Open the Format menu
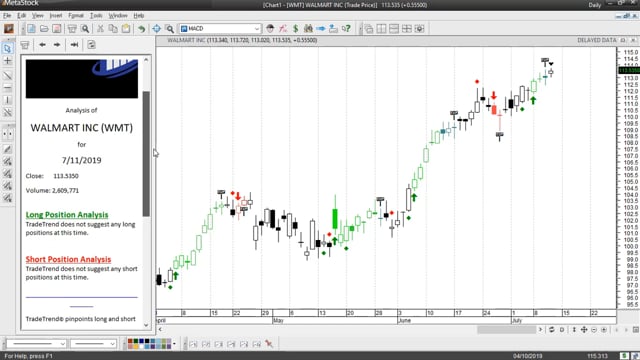This screenshot has height=360, width=640. [76, 16]
